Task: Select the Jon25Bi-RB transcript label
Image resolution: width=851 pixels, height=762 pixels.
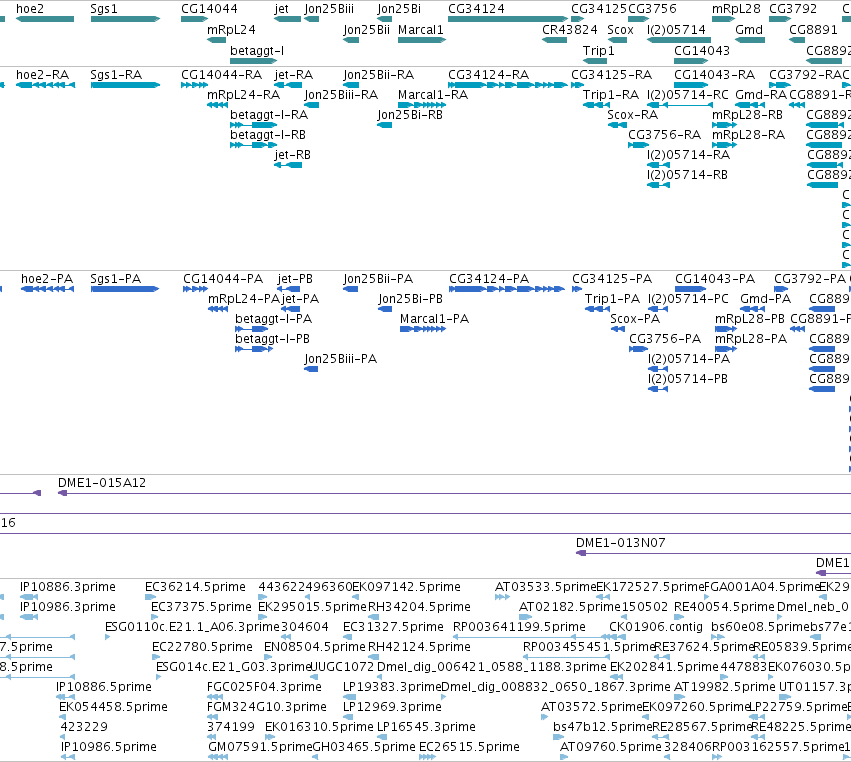Action: (410, 115)
